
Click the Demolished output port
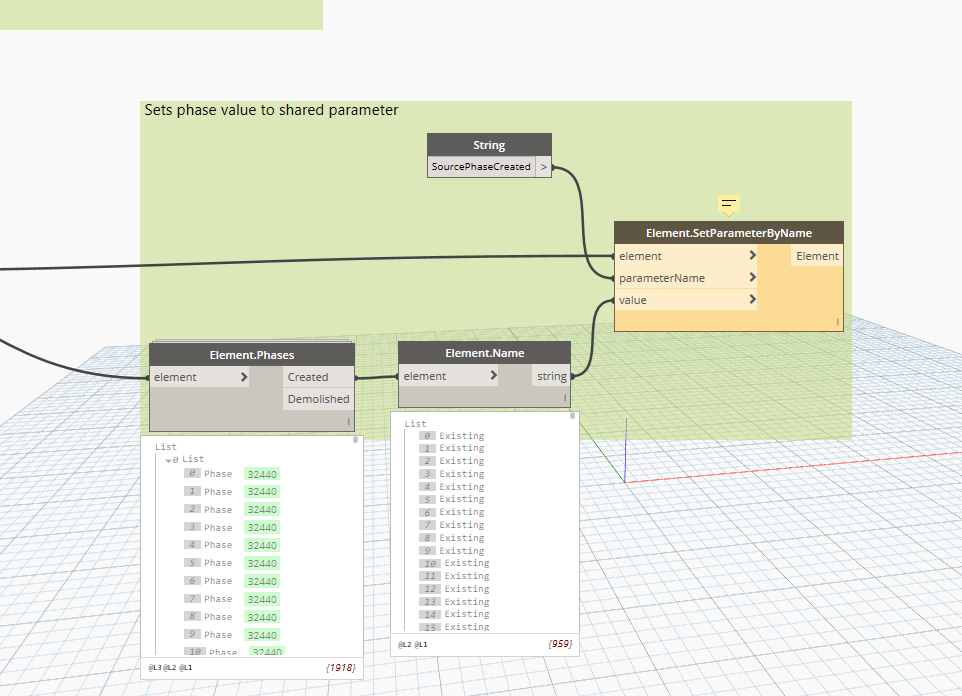click(318, 399)
